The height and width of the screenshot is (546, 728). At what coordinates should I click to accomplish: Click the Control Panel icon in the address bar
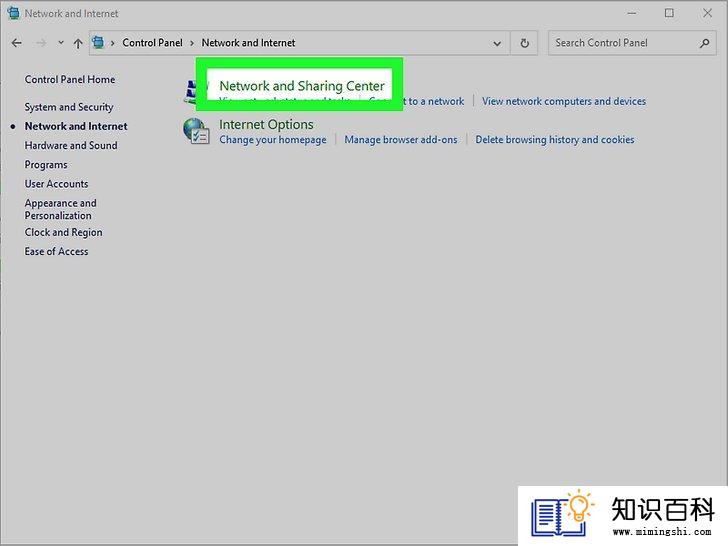98,43
